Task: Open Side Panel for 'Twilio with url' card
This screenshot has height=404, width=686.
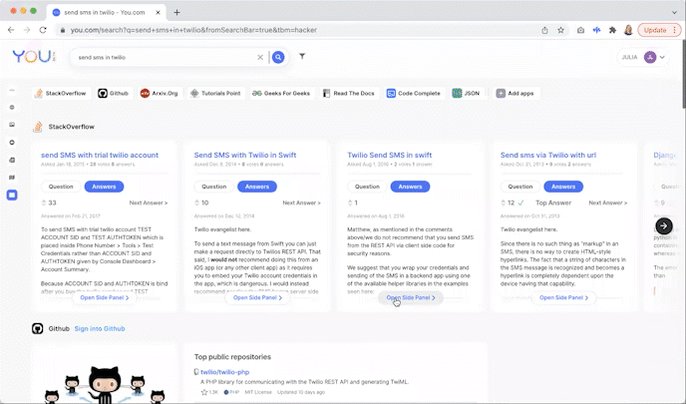Action: point(564,298)
